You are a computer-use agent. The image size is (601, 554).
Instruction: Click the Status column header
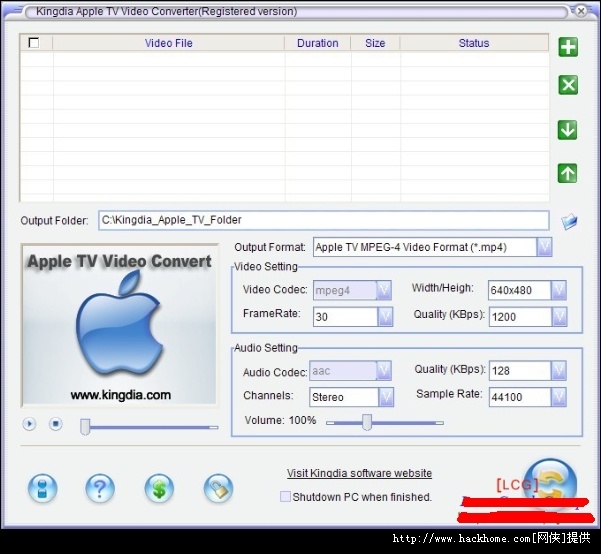coord(474,43)
